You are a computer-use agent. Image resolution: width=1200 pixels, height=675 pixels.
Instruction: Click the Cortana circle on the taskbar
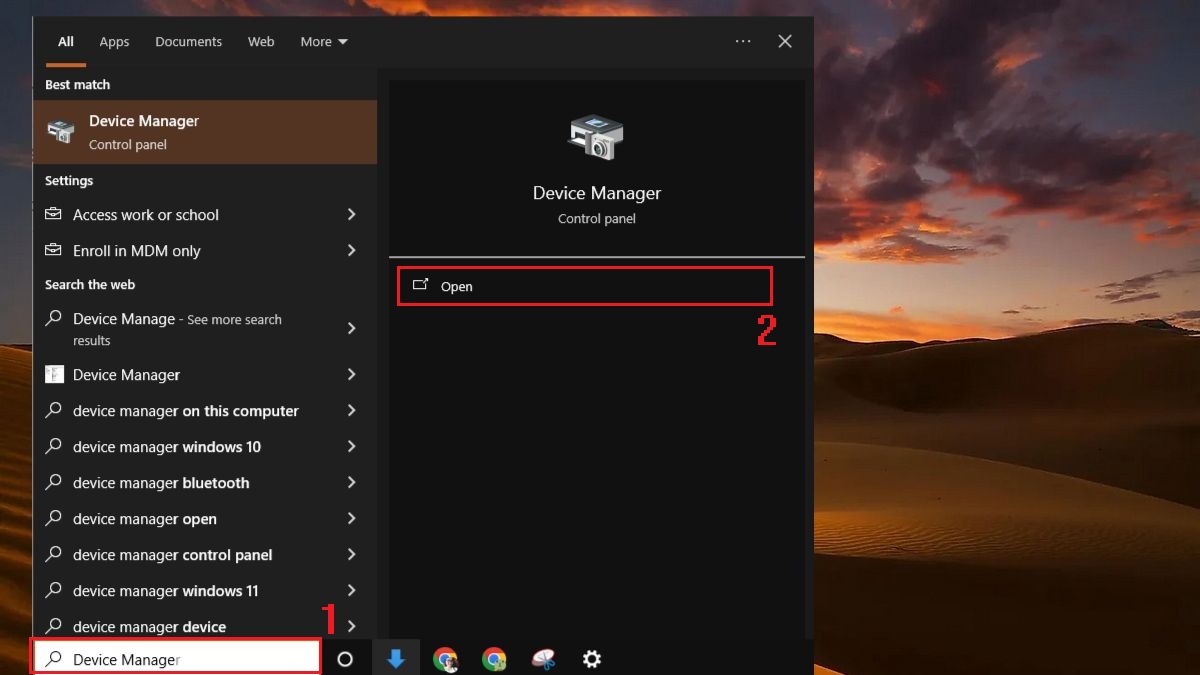(345, 659)
